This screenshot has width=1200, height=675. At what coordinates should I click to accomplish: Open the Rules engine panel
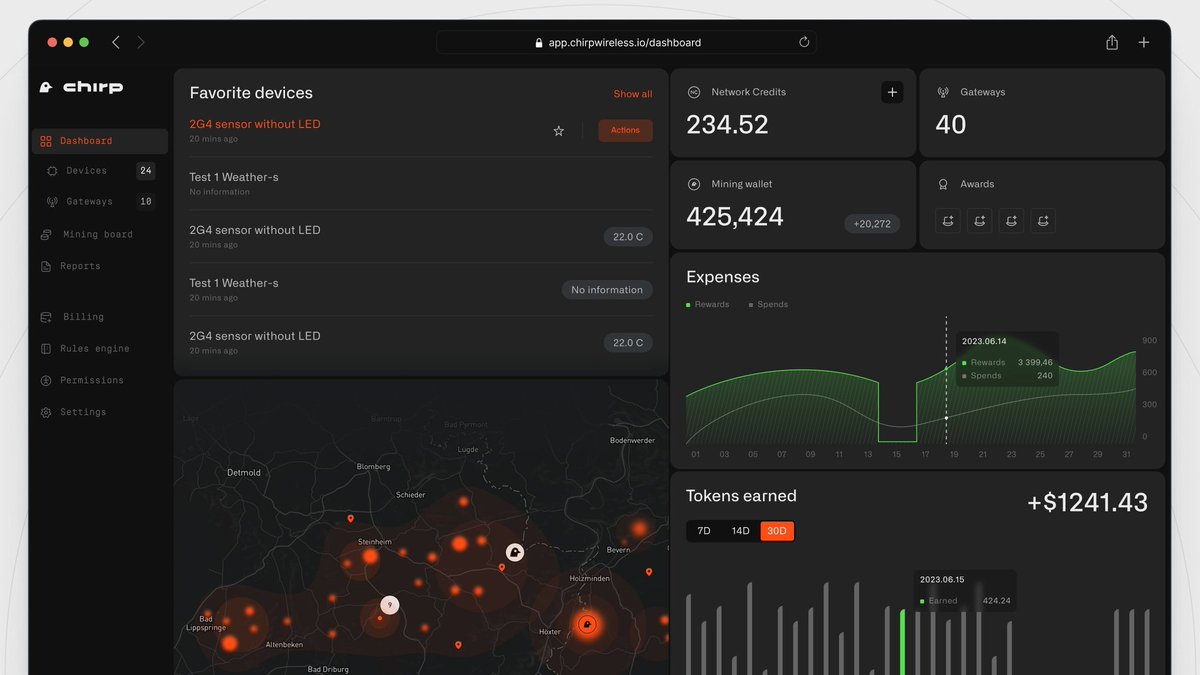click(92, 348)
